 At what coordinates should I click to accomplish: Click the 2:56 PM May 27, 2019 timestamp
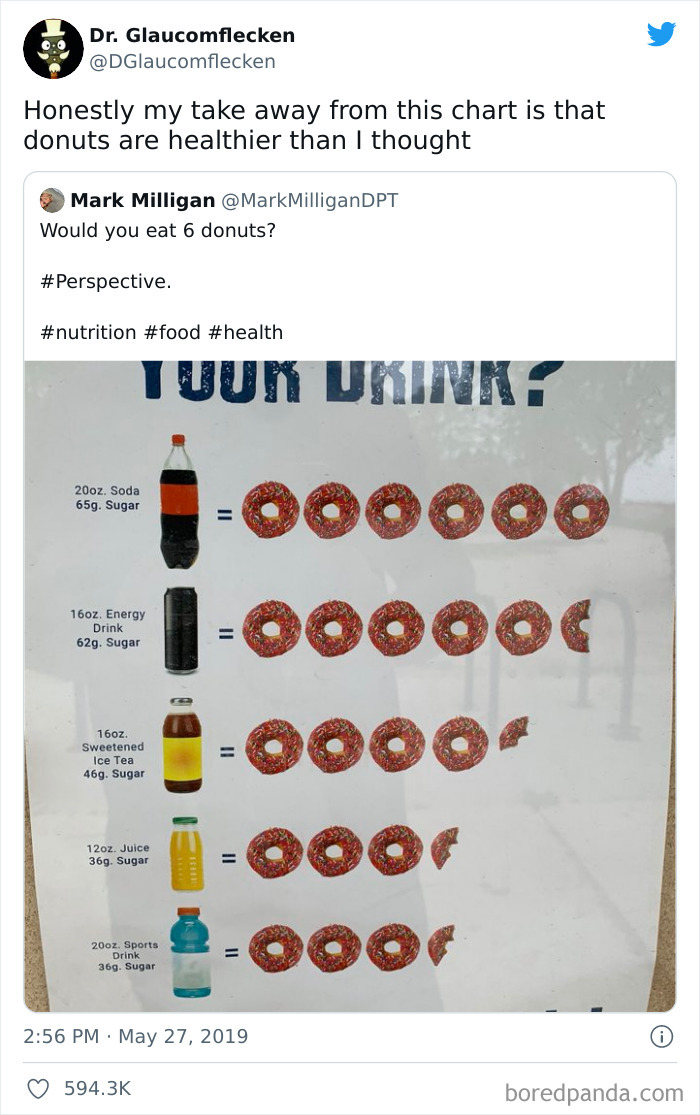[x=135, y=1037]
